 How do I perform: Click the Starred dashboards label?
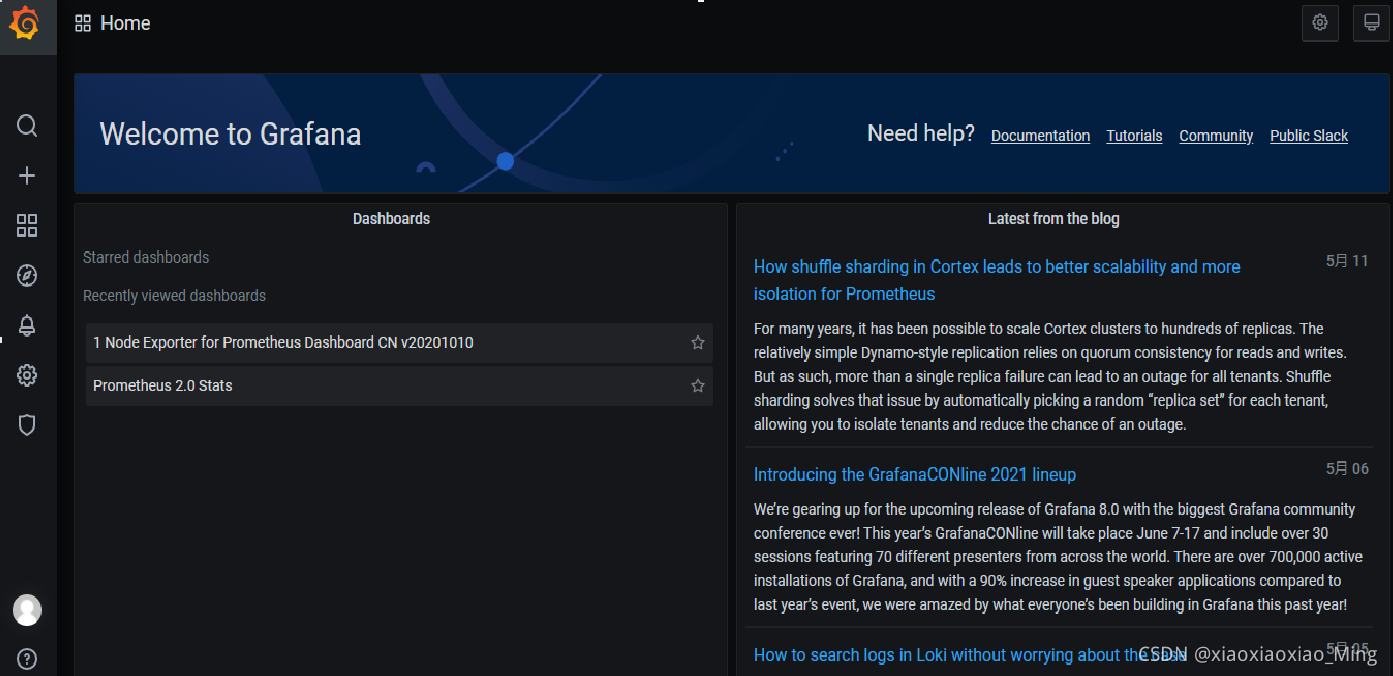click(146, 257)
